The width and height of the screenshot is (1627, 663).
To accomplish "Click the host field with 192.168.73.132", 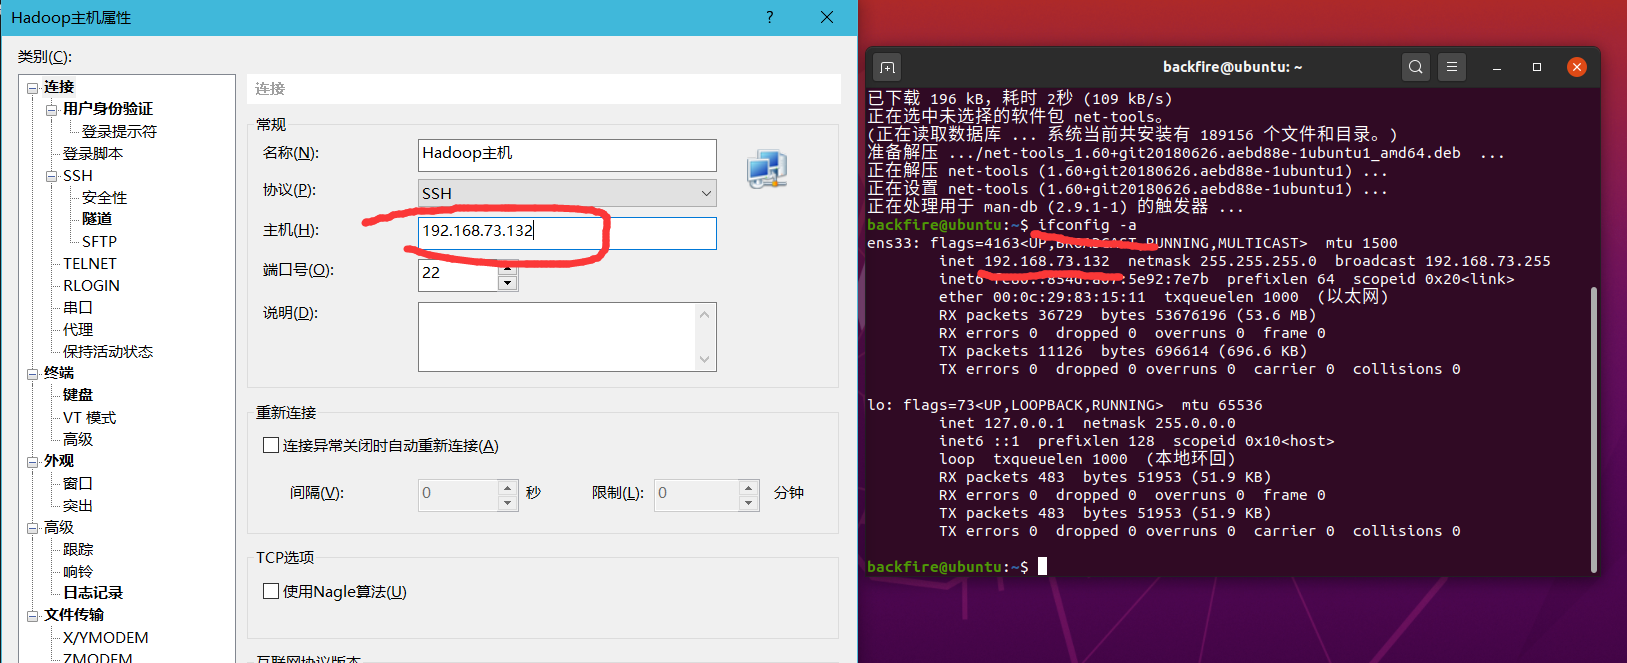I will point(567,232).
